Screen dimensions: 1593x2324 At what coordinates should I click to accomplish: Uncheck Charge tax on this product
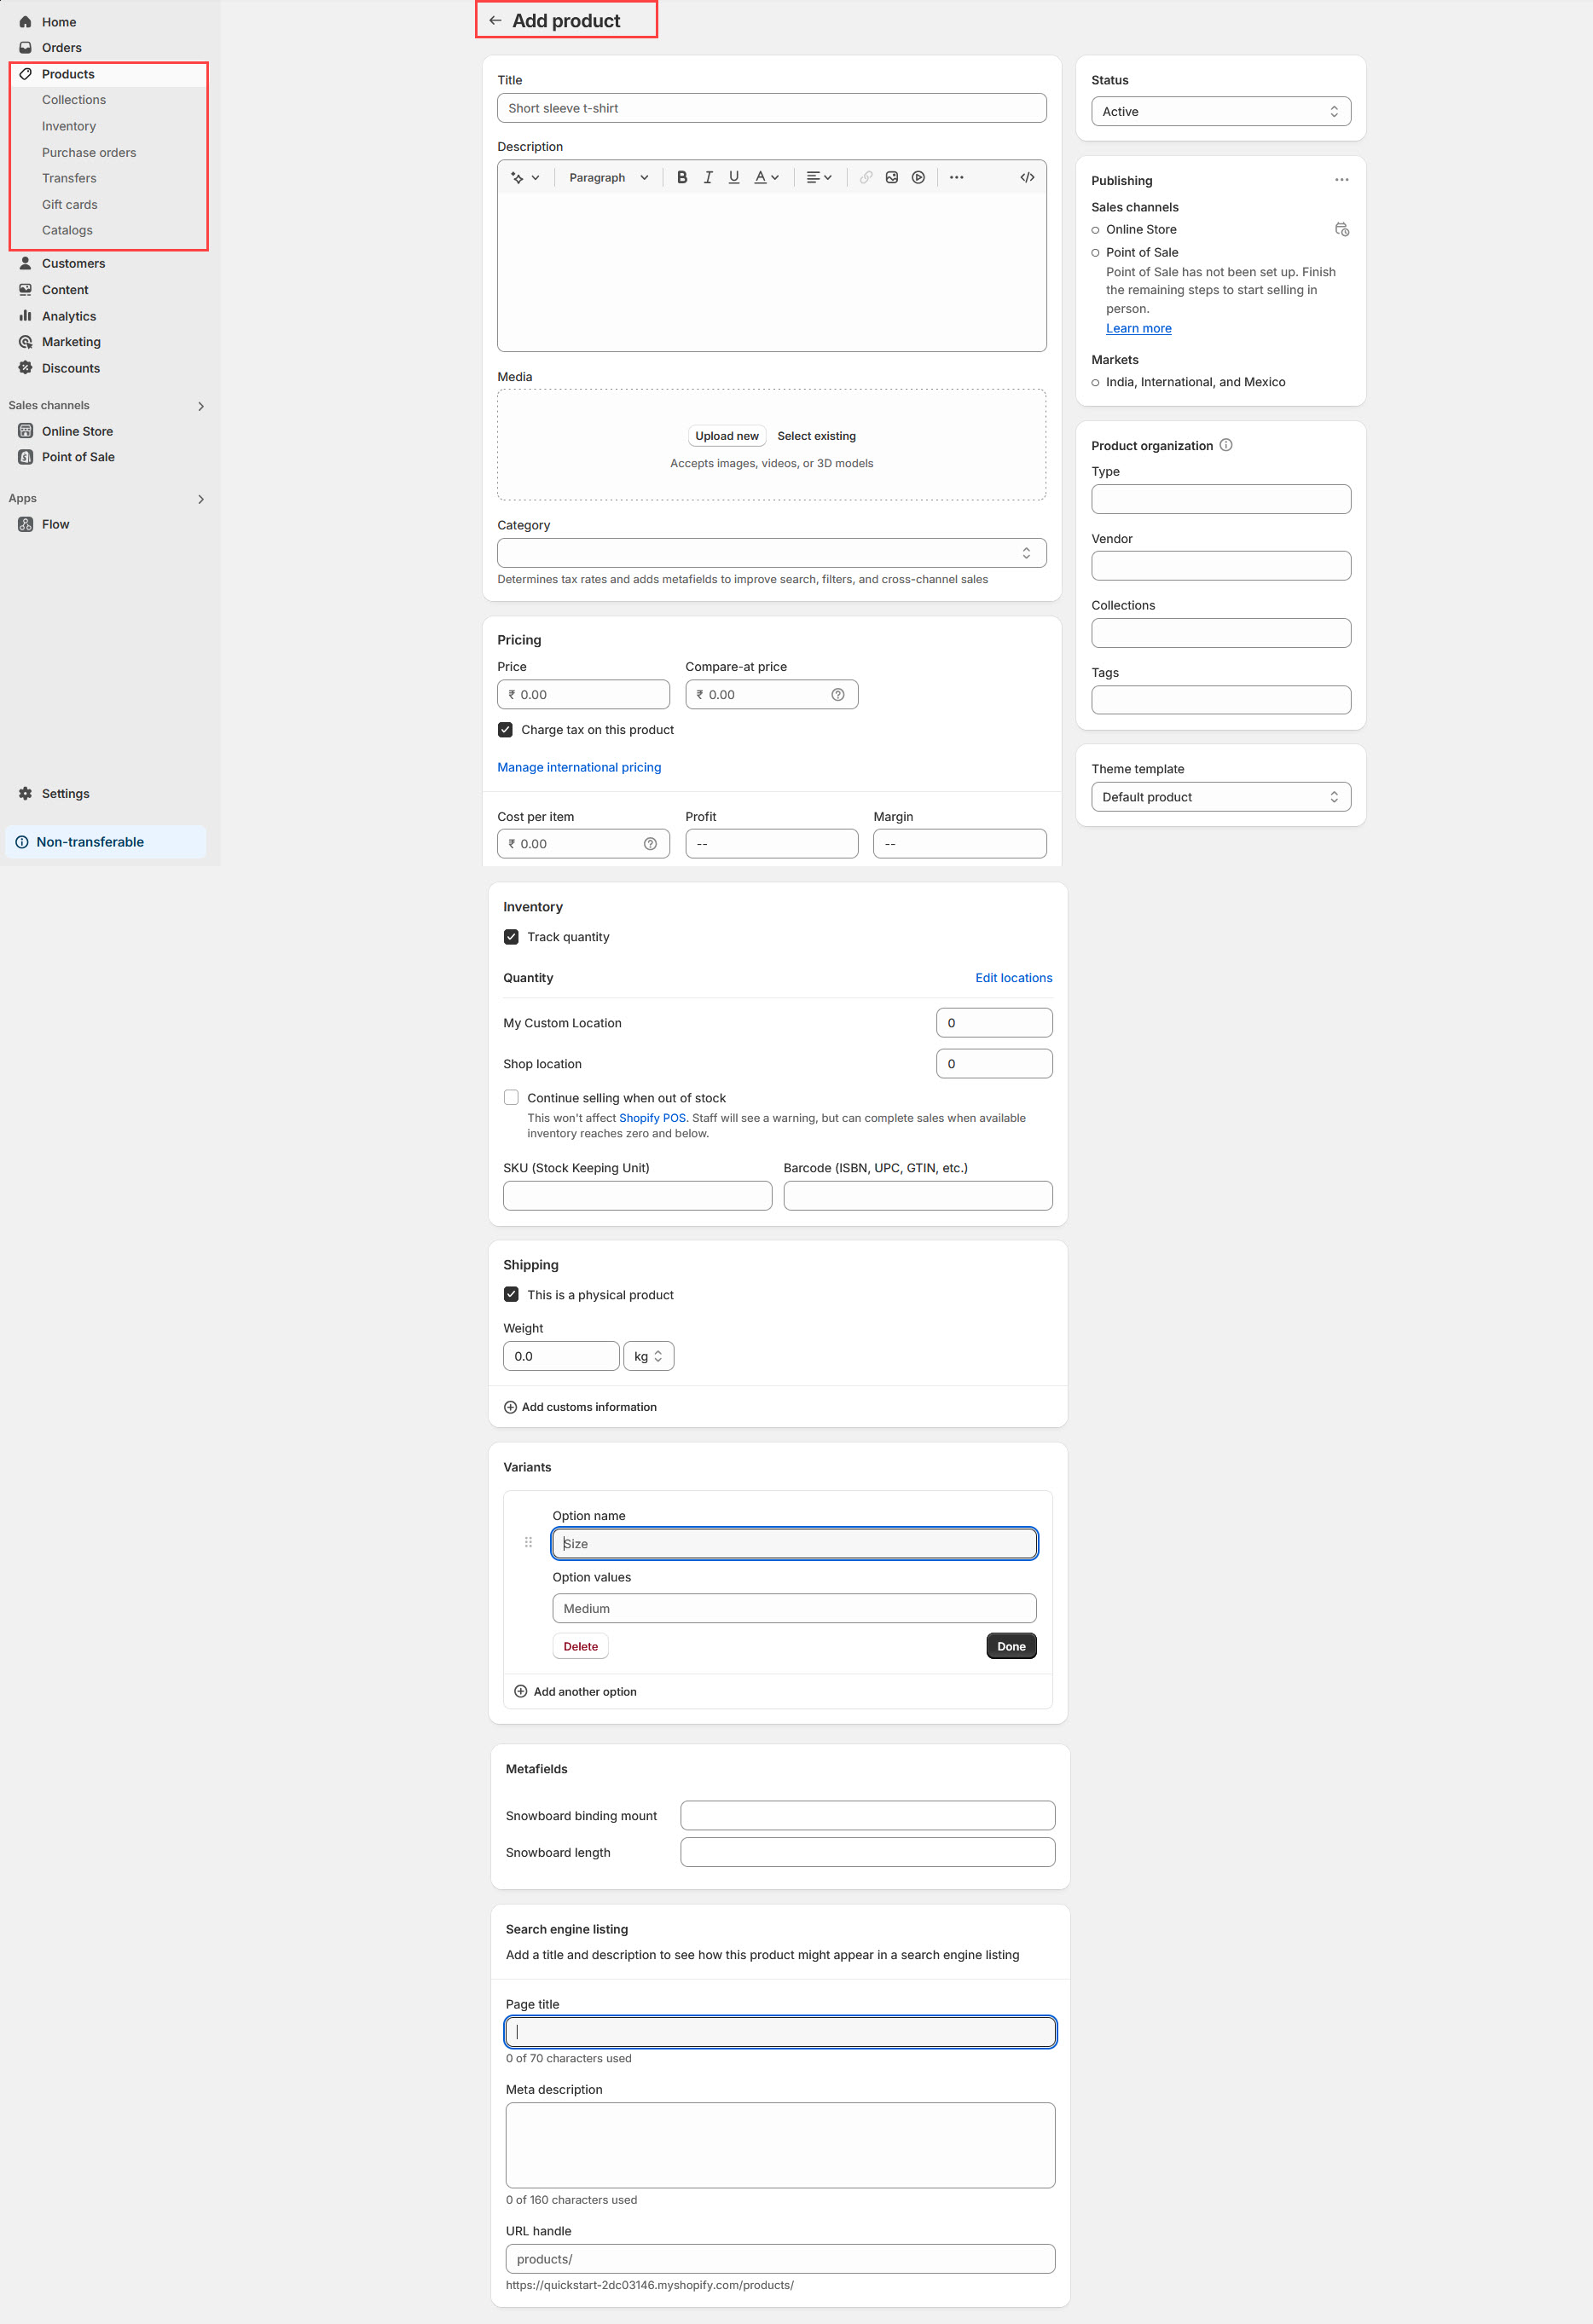pyautogui.click(x=506, y=730)
